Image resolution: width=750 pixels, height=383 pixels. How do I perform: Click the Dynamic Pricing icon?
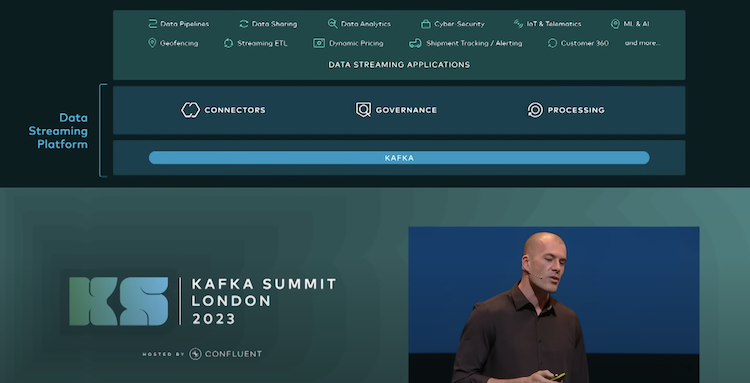(319, 43)
